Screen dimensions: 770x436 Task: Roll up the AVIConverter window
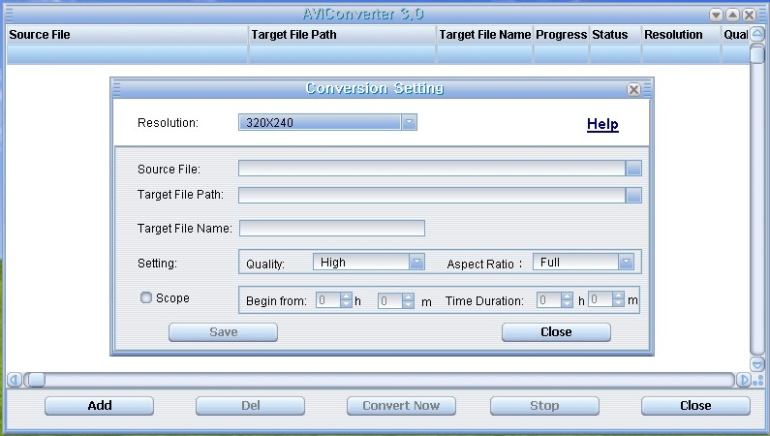[x=732, y=15]
